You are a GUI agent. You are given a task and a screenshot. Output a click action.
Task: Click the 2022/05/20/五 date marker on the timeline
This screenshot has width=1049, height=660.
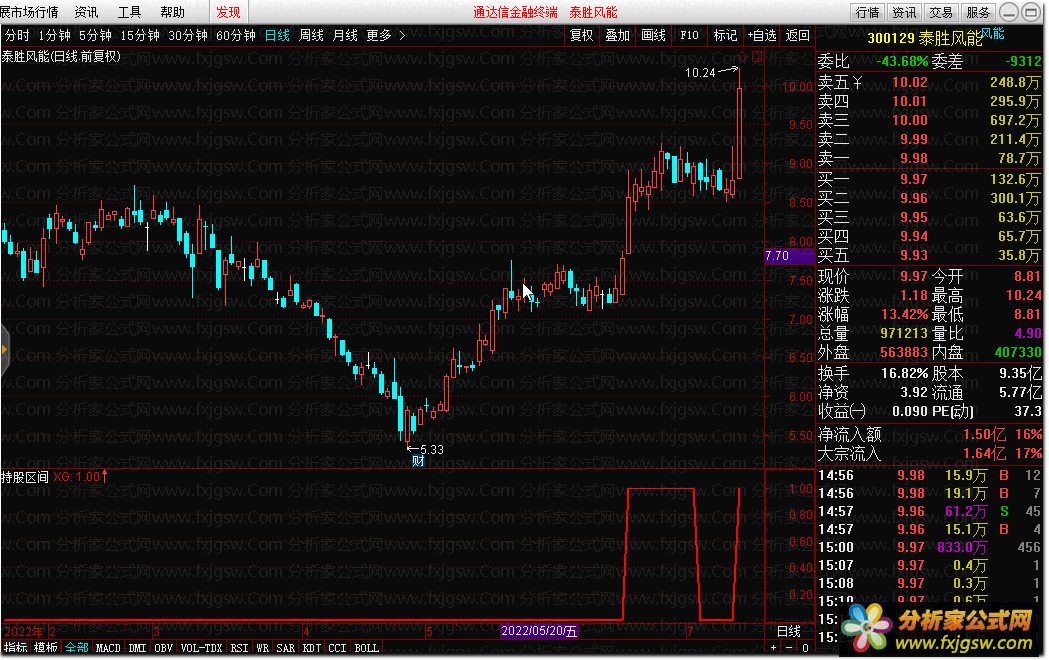coord(539,631)
